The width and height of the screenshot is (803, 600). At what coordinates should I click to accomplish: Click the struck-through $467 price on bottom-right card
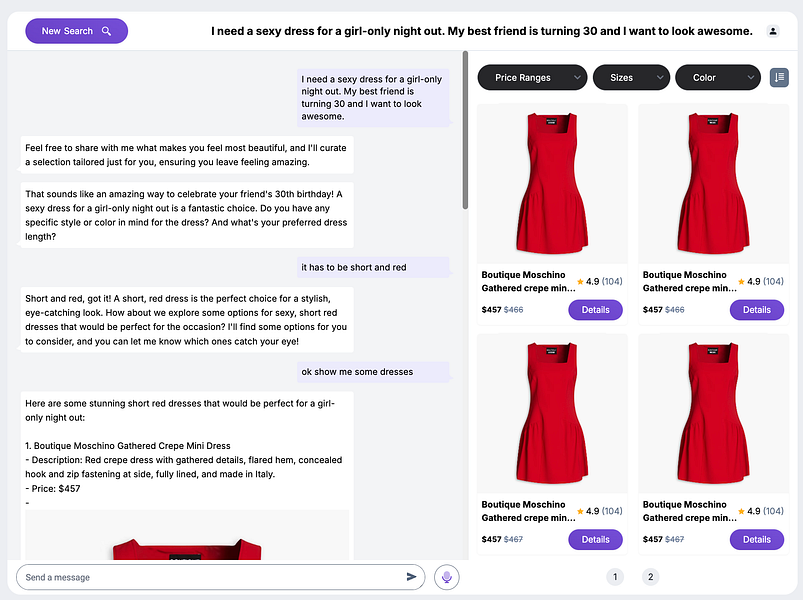(674, 540)
